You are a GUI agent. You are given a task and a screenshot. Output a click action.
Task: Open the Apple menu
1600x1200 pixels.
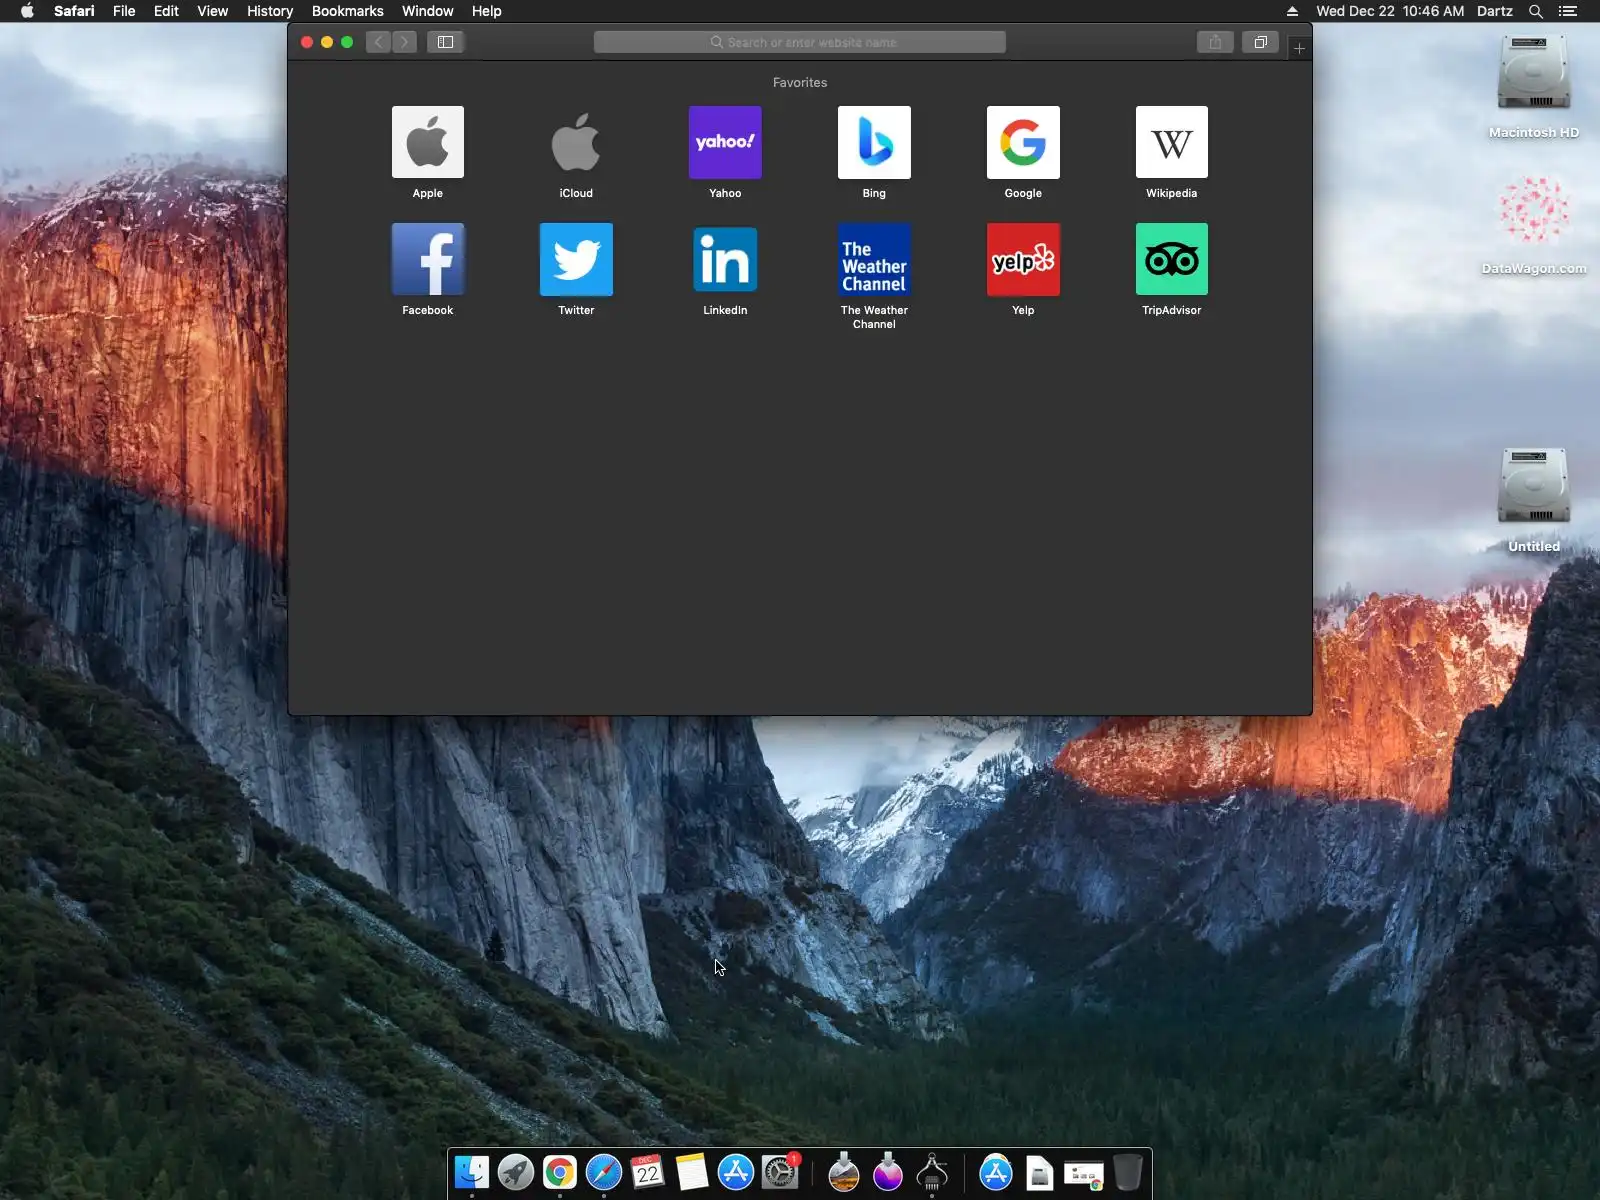pos(27,11)
